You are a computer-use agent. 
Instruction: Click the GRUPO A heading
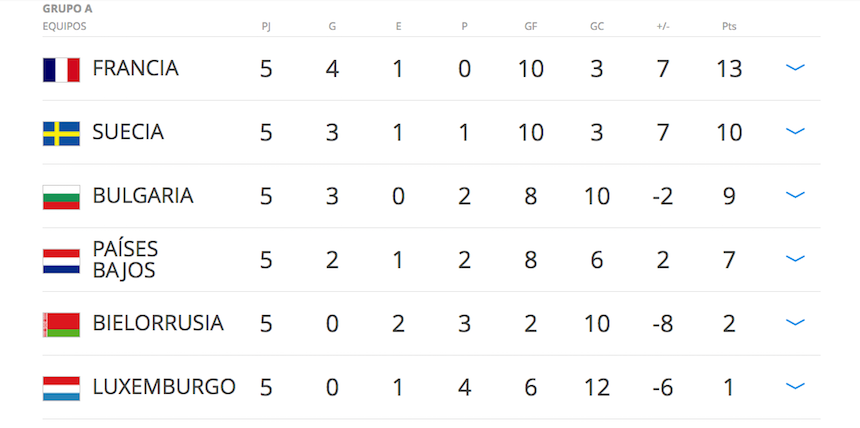point(68,9)
